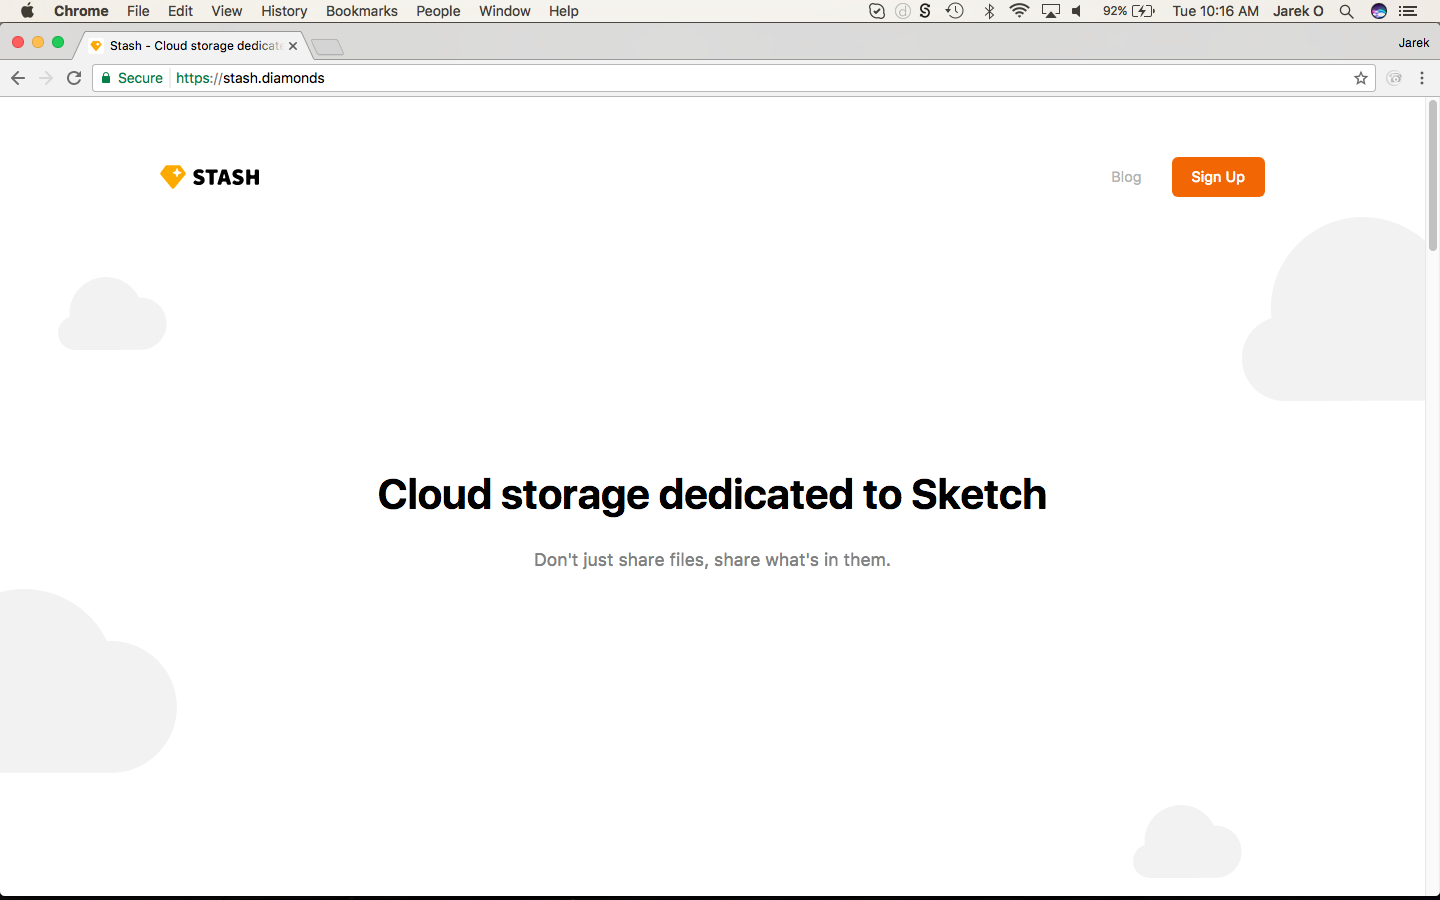Click the green Secure padlock indicator
The height and width of the screenshot is (900, 1440).
click(132, 78)
